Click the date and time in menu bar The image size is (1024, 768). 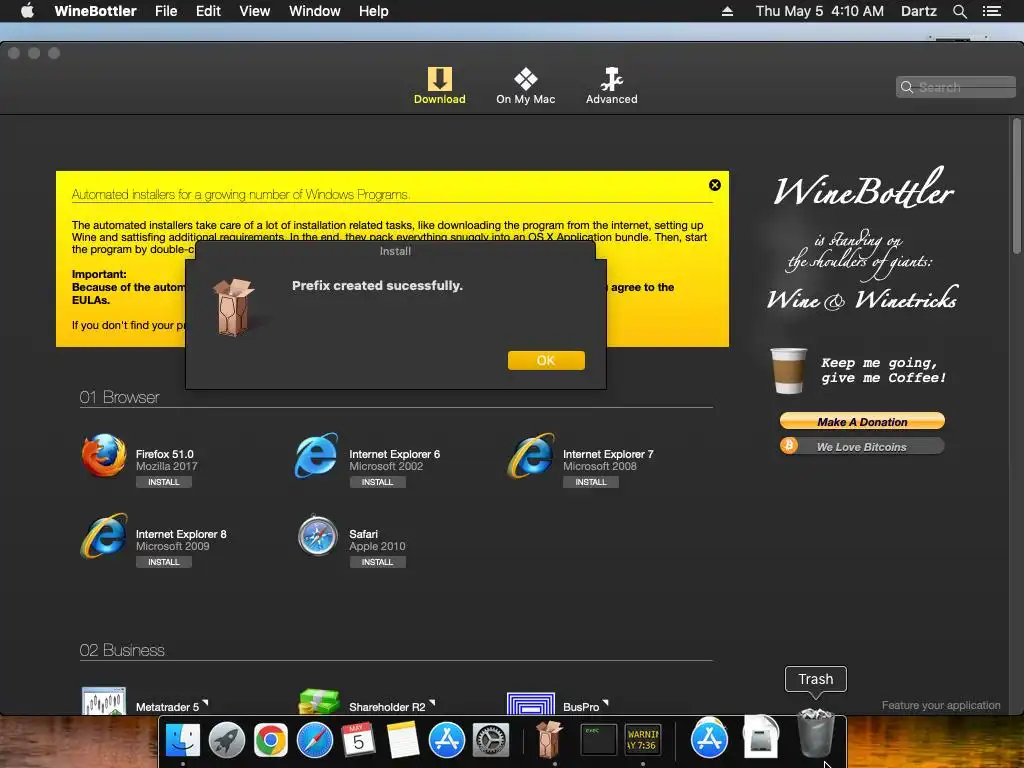click(820, 11)
